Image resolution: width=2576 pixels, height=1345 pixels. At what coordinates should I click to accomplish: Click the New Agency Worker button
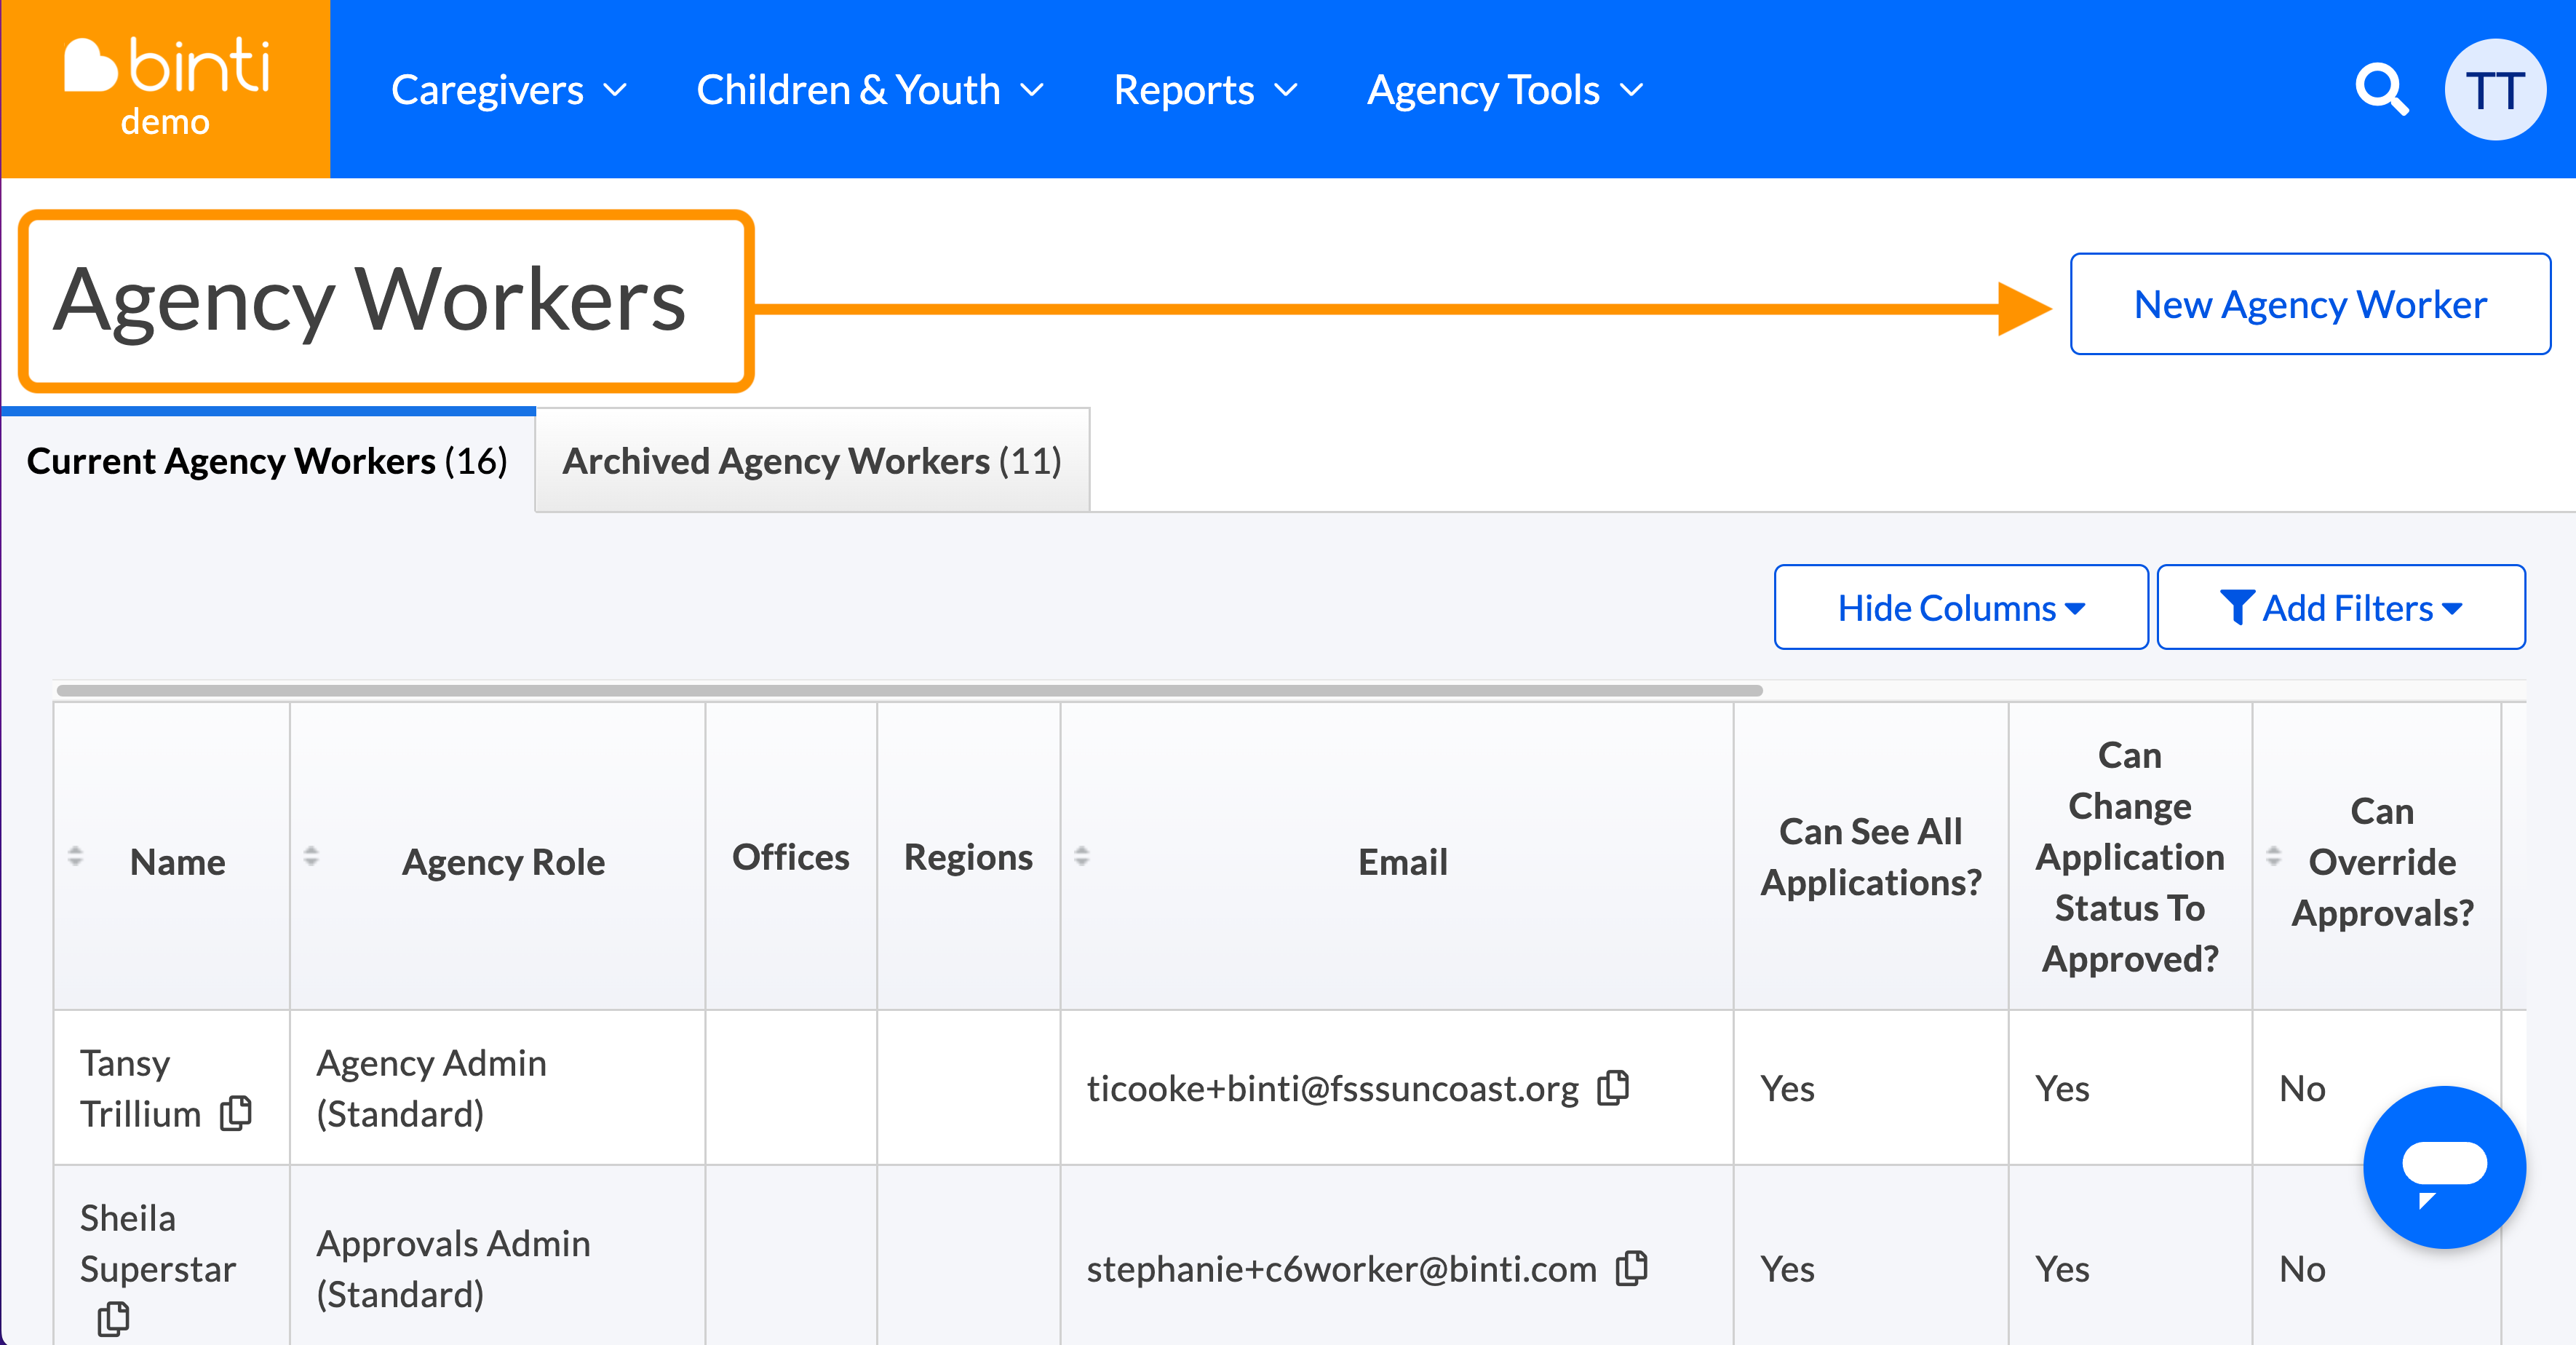click(2309, 304)
